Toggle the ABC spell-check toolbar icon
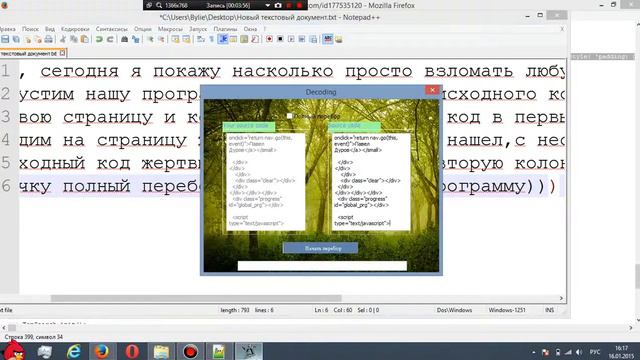 [x=328, y=39]
